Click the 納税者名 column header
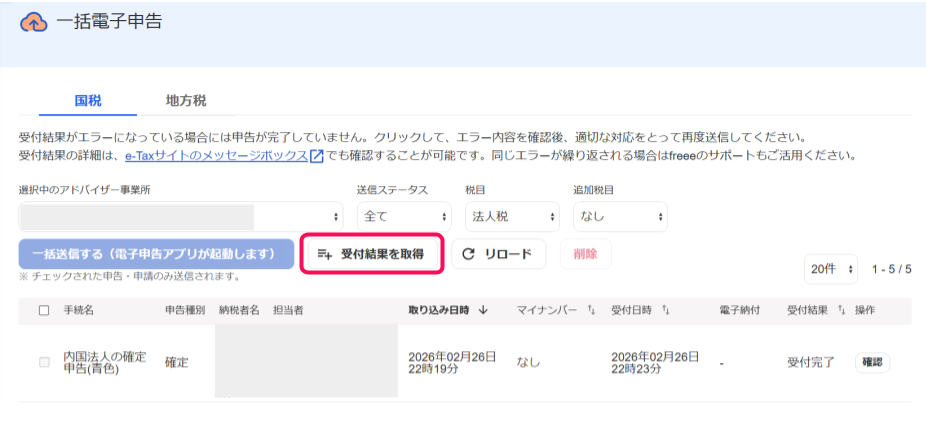The height and width of the screenshot is (442, 926). click(239, 310)
